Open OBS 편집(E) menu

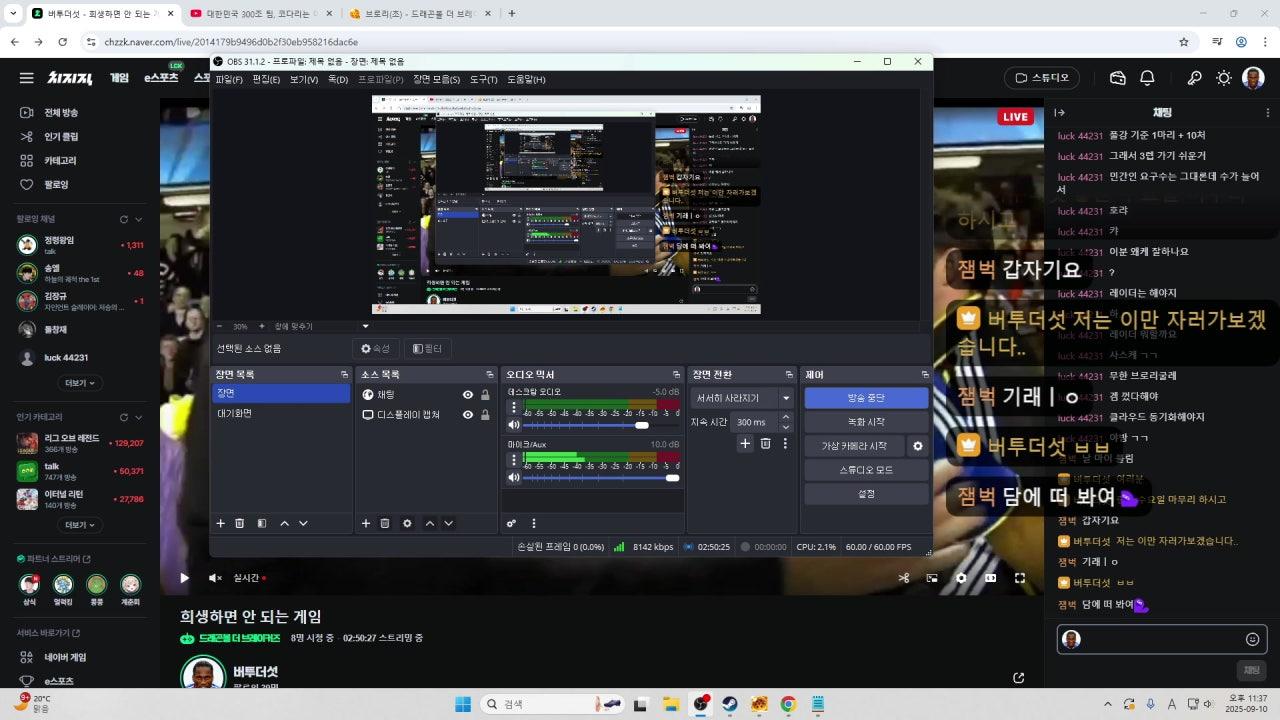[x=266, y=79]
